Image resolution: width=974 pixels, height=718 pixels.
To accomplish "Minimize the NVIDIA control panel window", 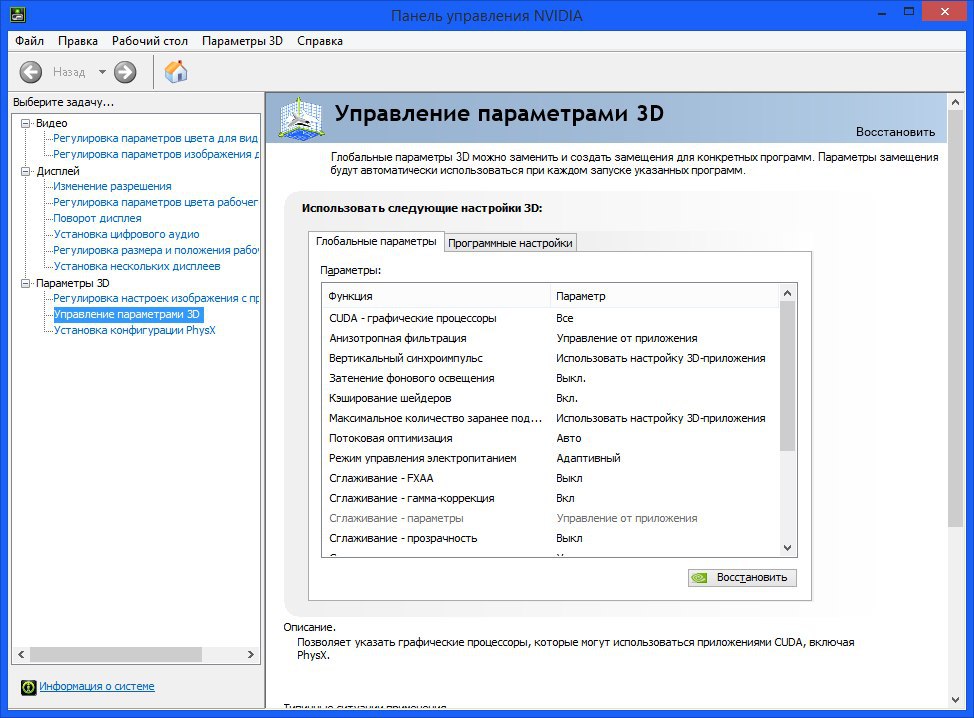I will click(x=881, y=12).
